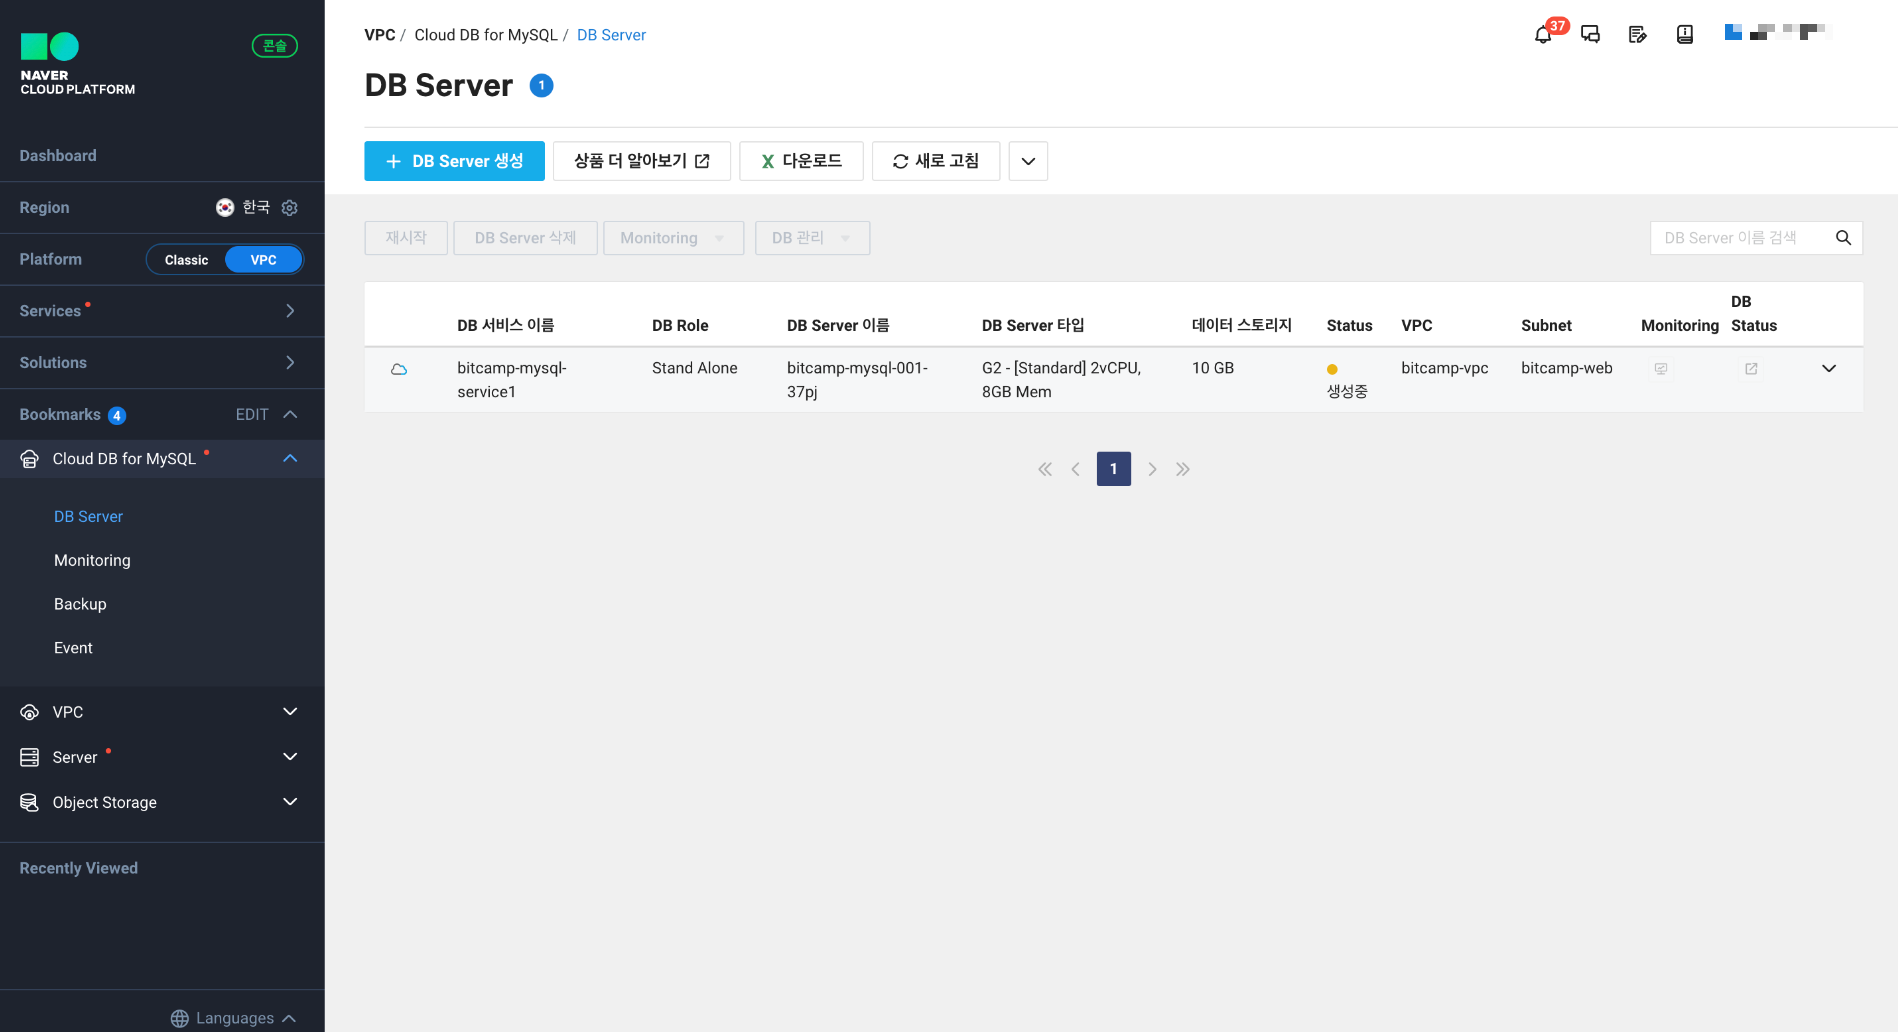The width and height of the screenshot is (1898, 1032).
Task: Open the Monitoring icon for bitcamp-mysql-001
Action: (x=1661, y=369)
